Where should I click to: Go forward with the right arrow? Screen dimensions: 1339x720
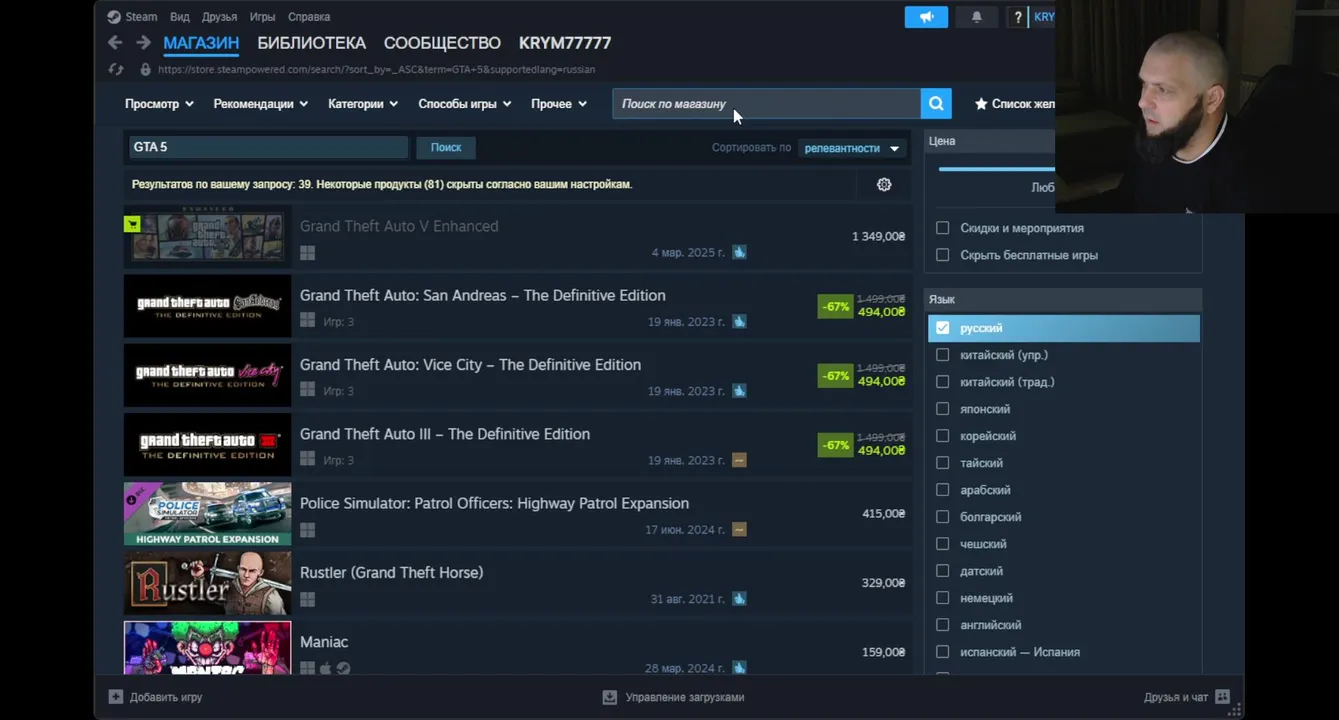(143, 43)
